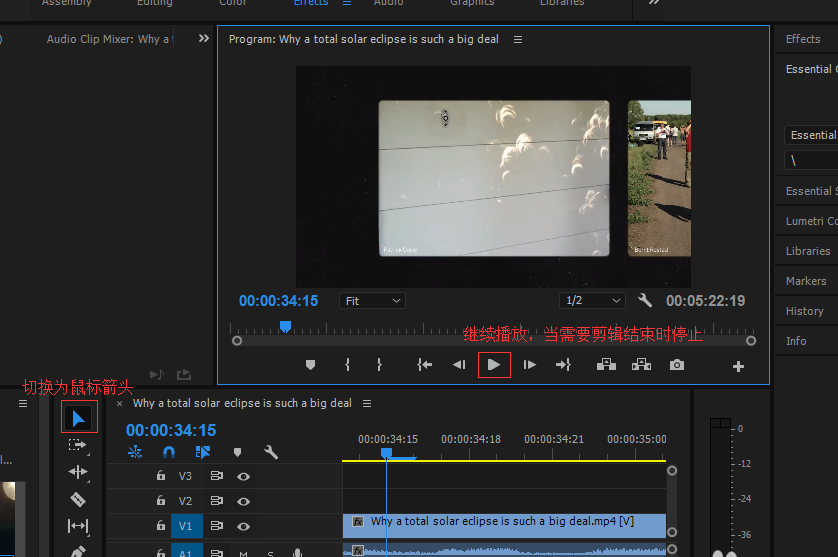Select the Selection arrow tool
This screenshot has height=557, width=838.
[79, 418]
